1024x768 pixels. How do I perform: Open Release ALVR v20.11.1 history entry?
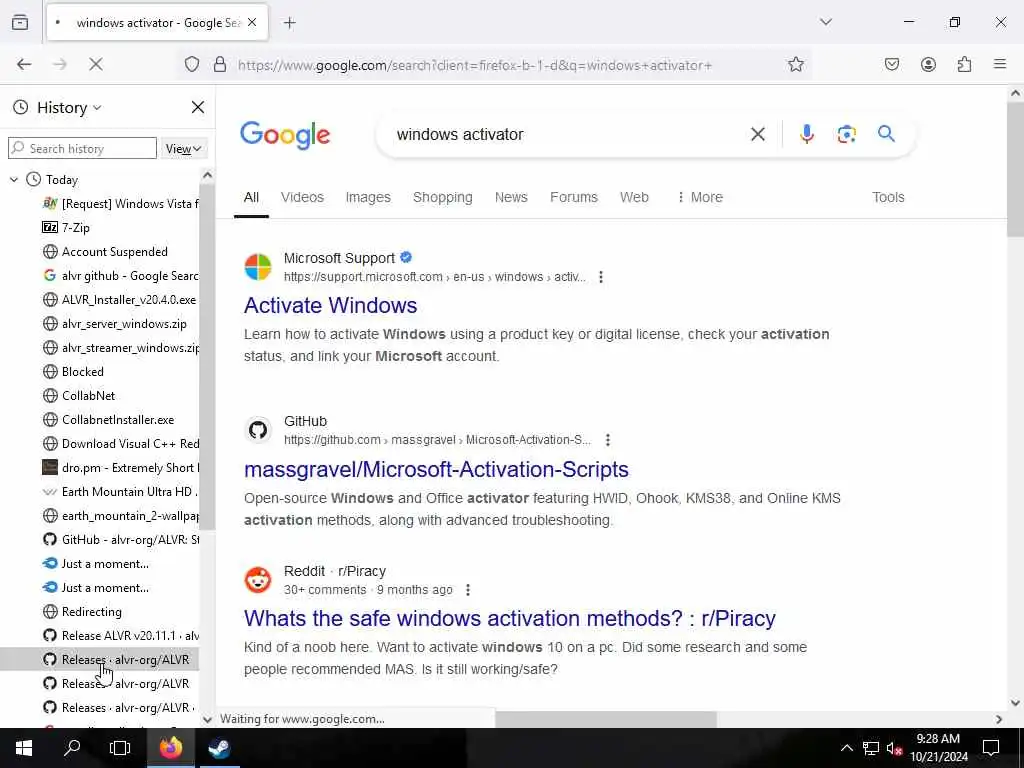click(120, 635)
